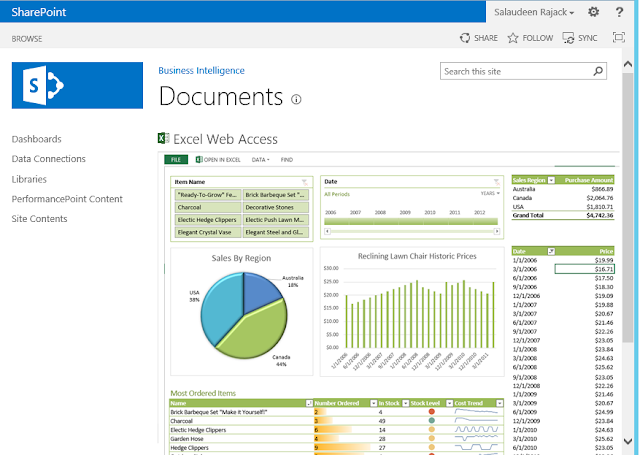
Task: Open the FILE tab in Excel viewer
Action: (176, 160)
